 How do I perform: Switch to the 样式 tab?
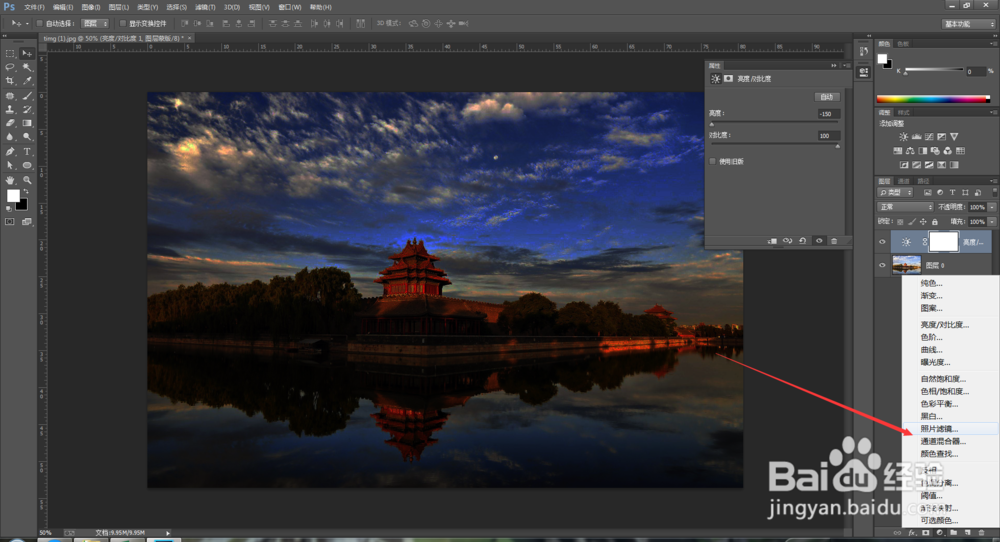[x=904, y=113]
